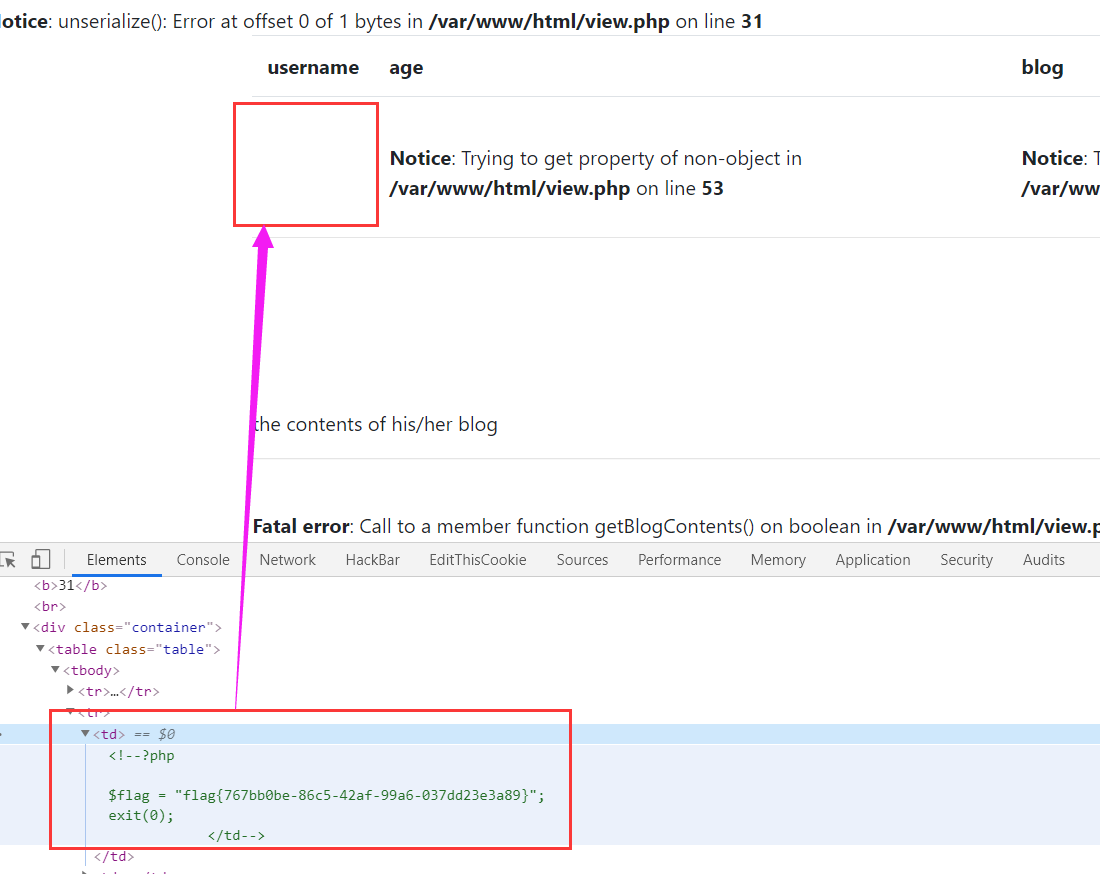Open the Console tab
The image size is (1100, 874).
tap(203, 560)
